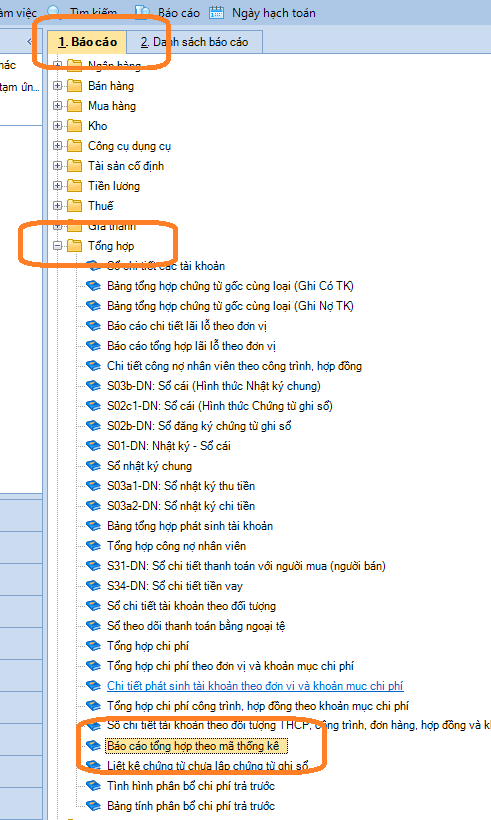Expand the Kho folder node
Image resolution: width=491 pixels, height=820 pixels.
(x=58, y=126)
